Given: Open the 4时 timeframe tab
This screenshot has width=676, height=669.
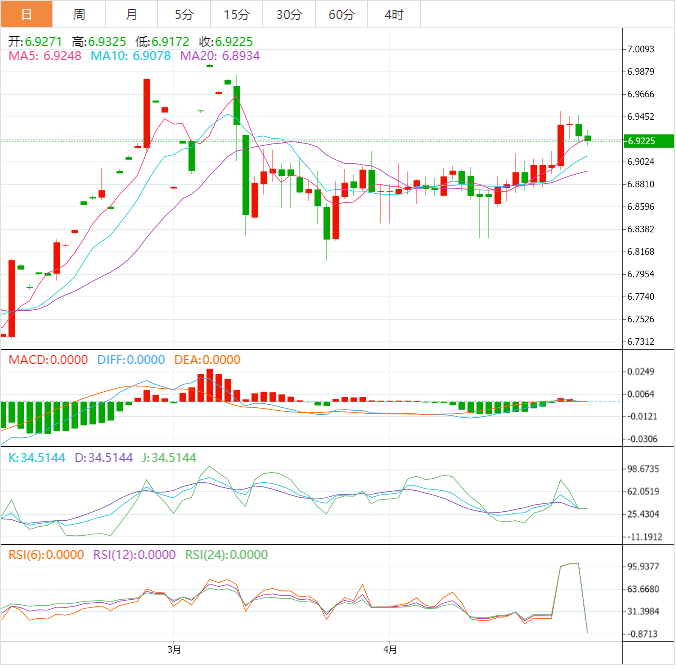Looking at the screenshot, I should [394, 14].
